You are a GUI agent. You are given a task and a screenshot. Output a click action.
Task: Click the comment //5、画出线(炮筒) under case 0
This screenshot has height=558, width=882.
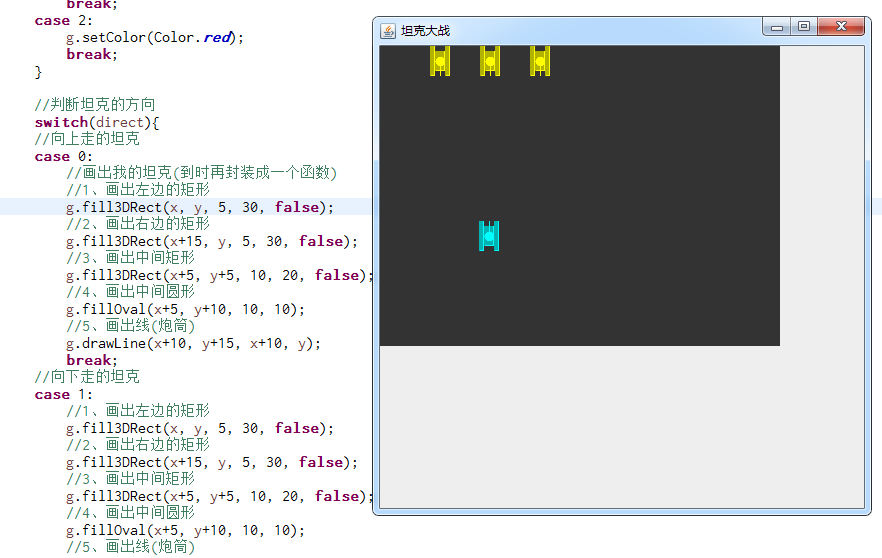click(x=130, y=326)
